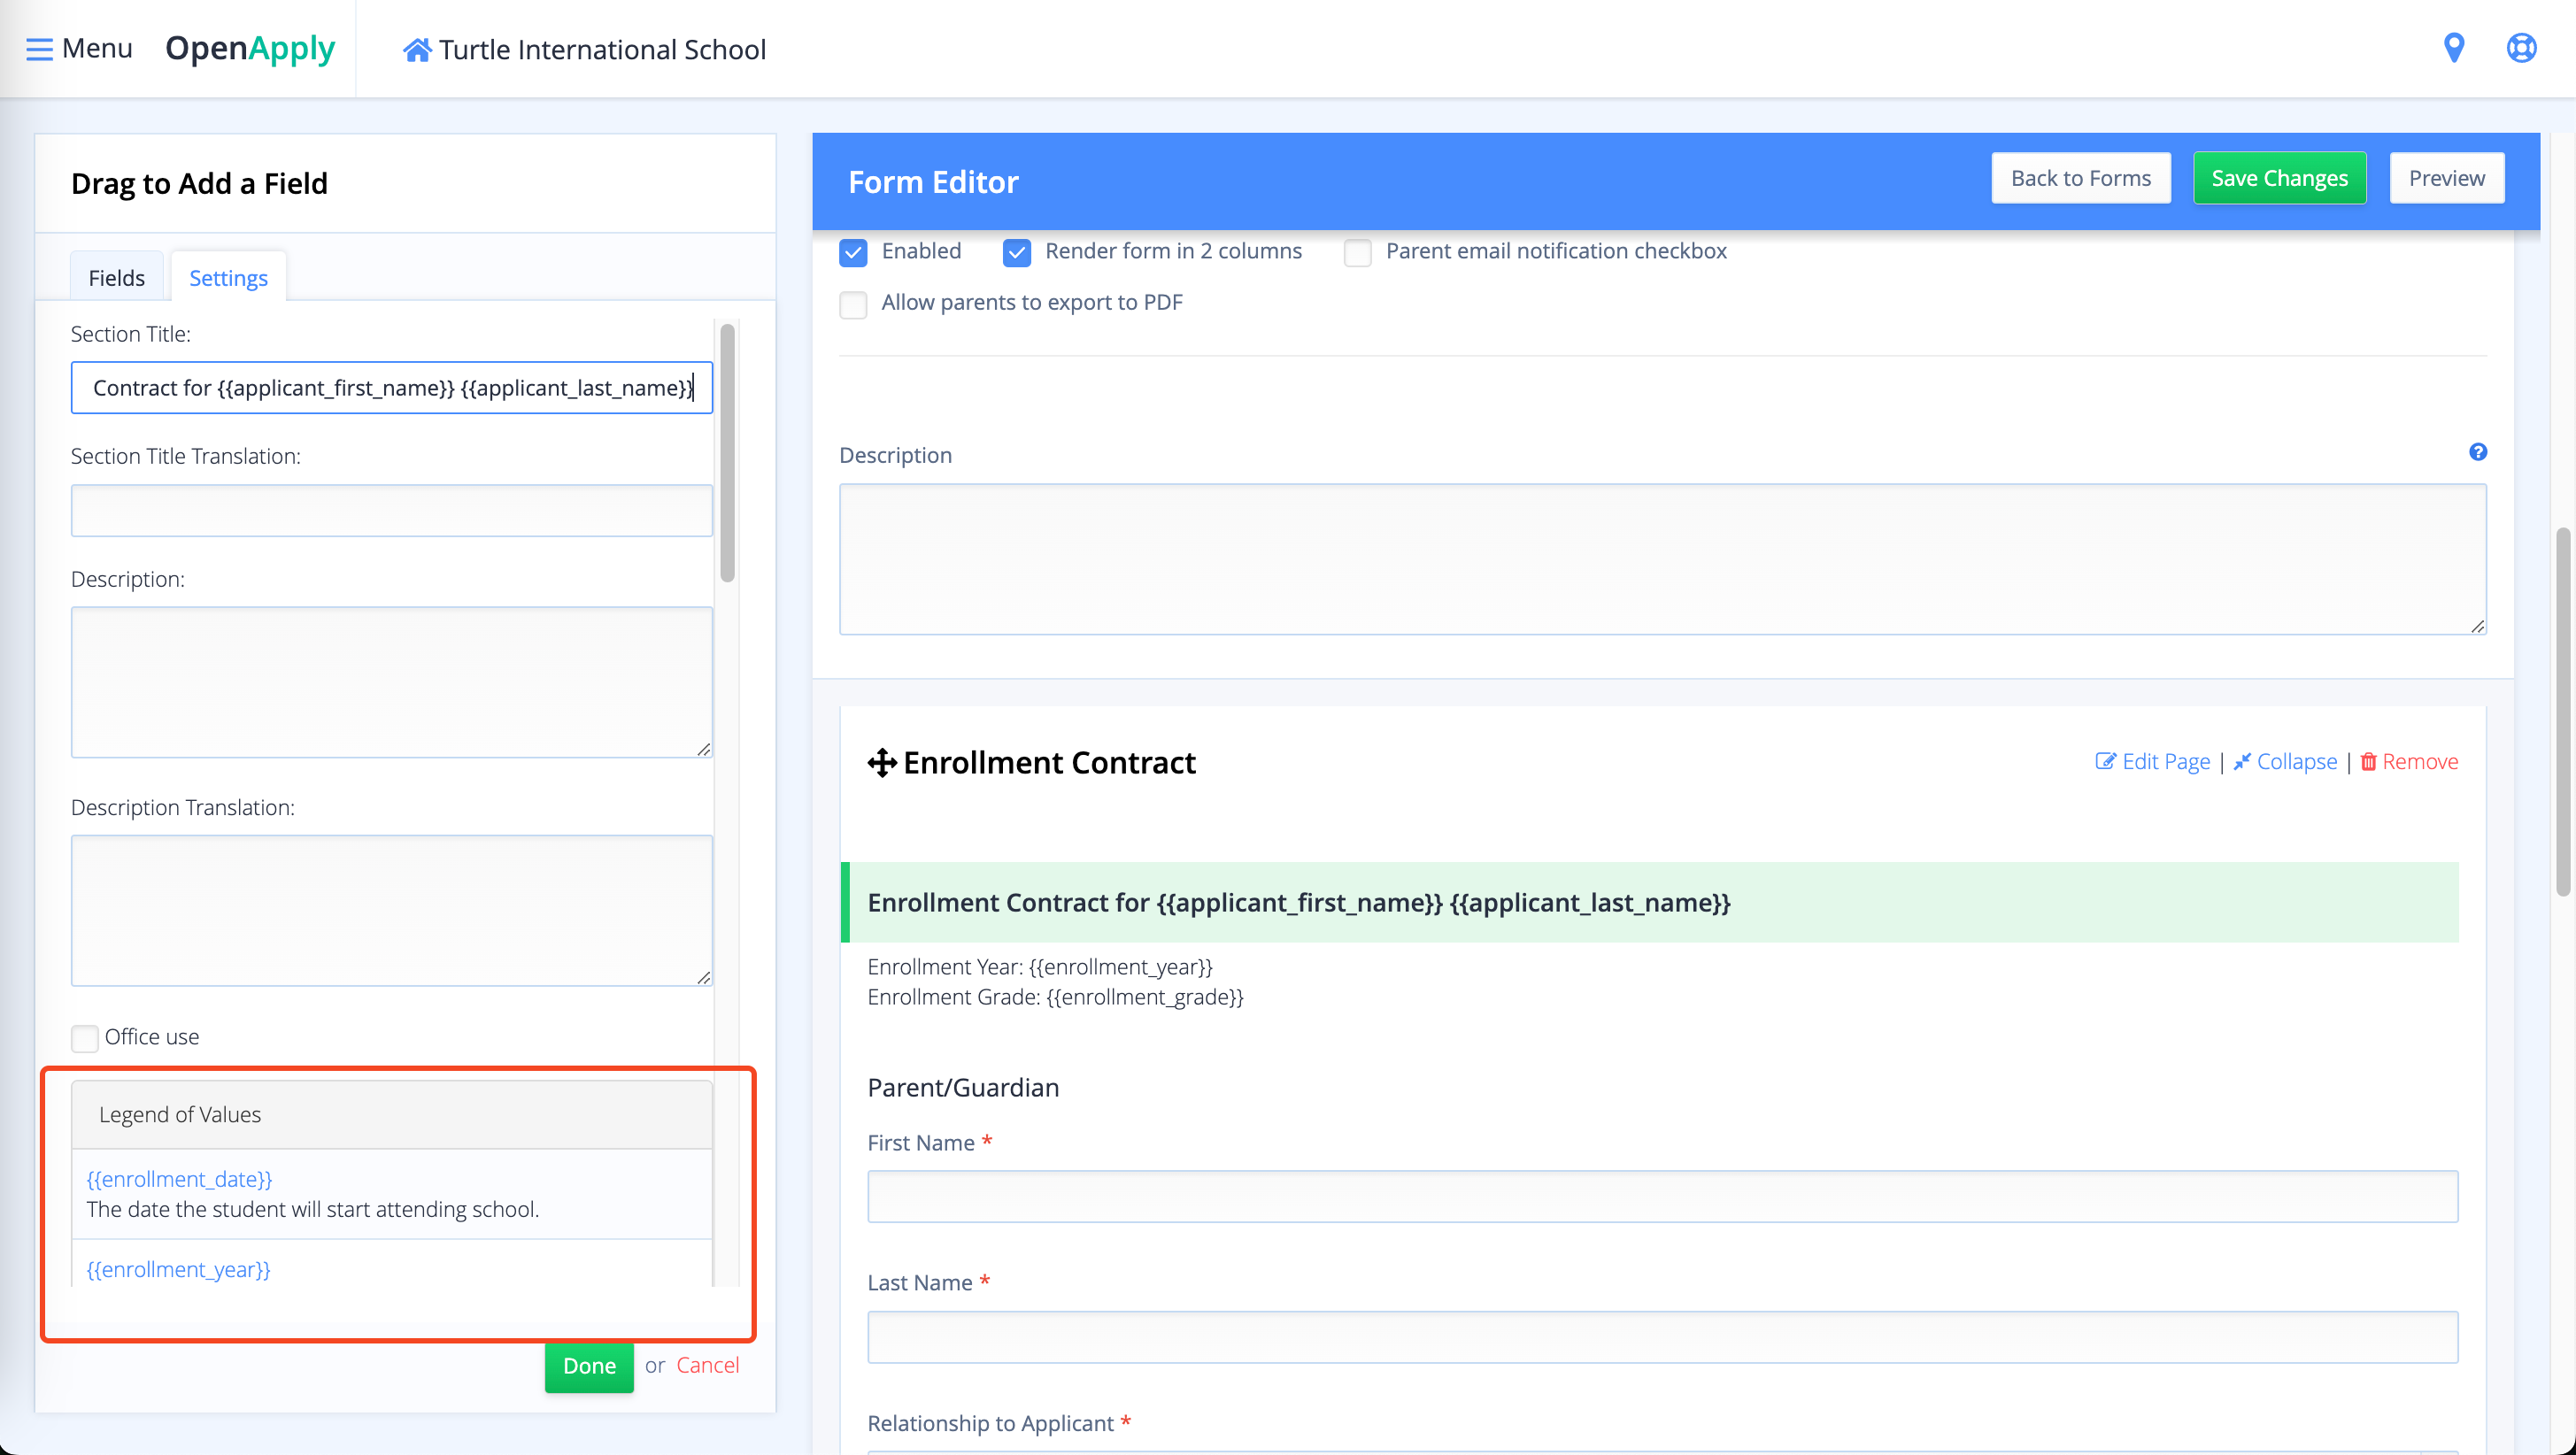Open the lifebuoy help icon
The image size is (2576, 1455).
click(2521, 48)
